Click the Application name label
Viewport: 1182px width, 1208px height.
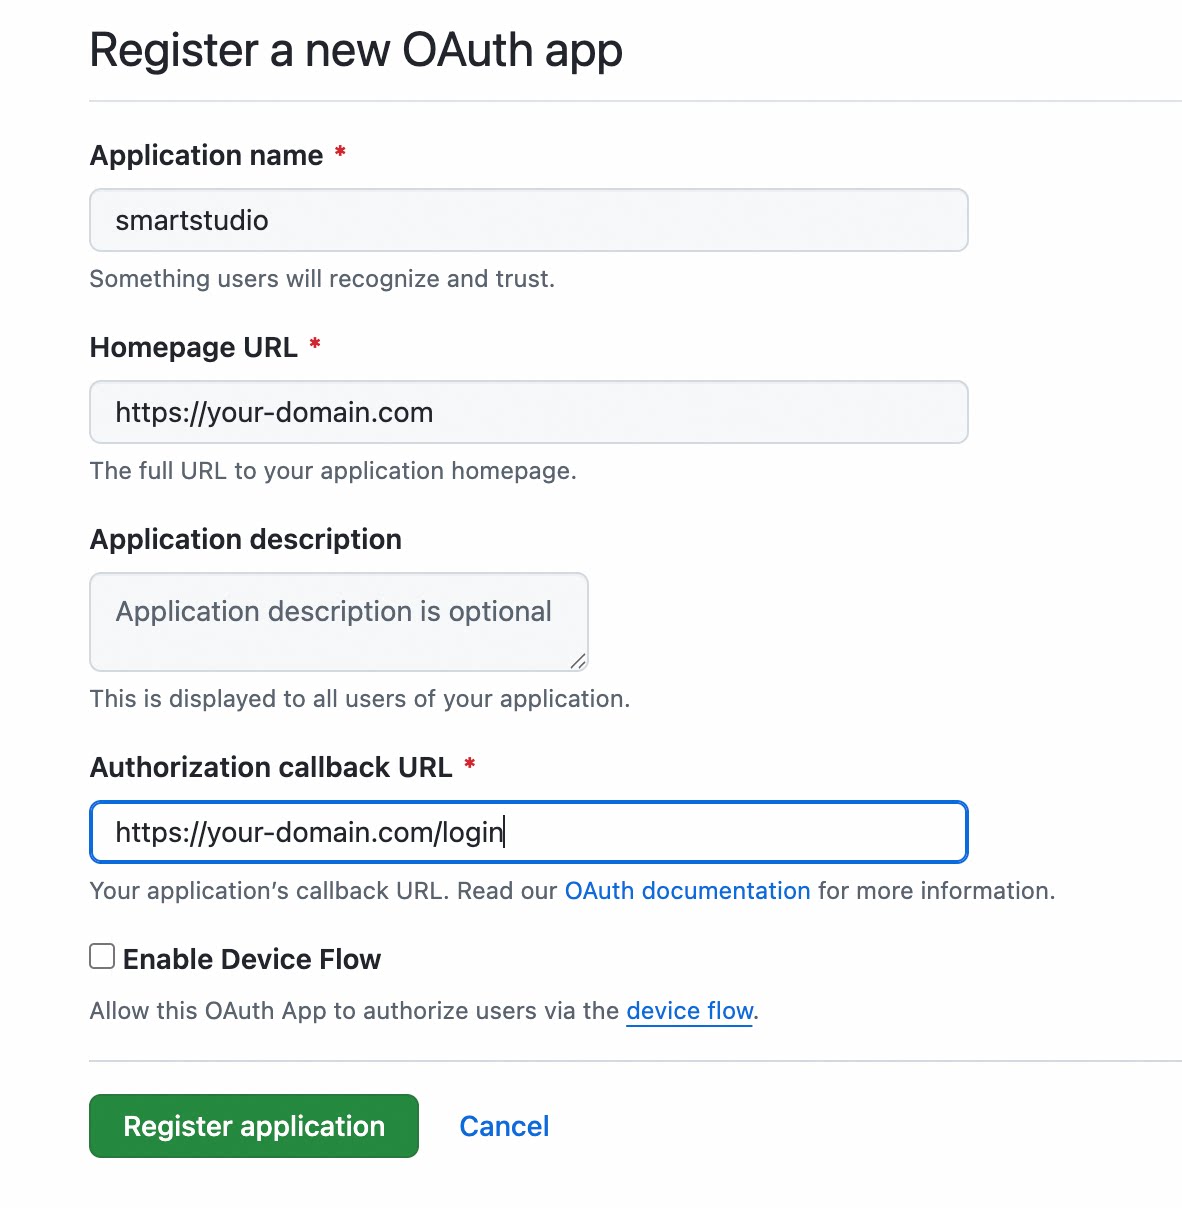point(207,155)
